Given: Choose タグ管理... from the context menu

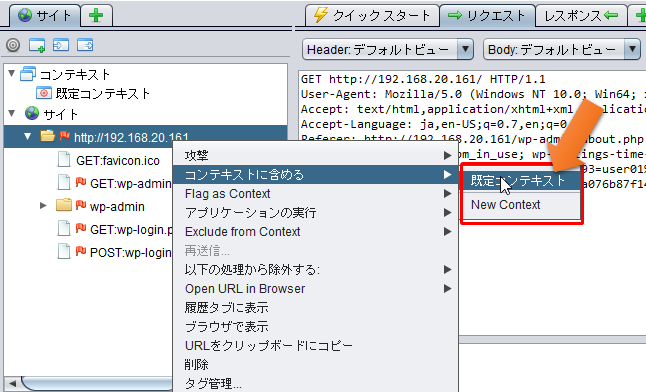Looking at the screenshot, I should 316,383.
